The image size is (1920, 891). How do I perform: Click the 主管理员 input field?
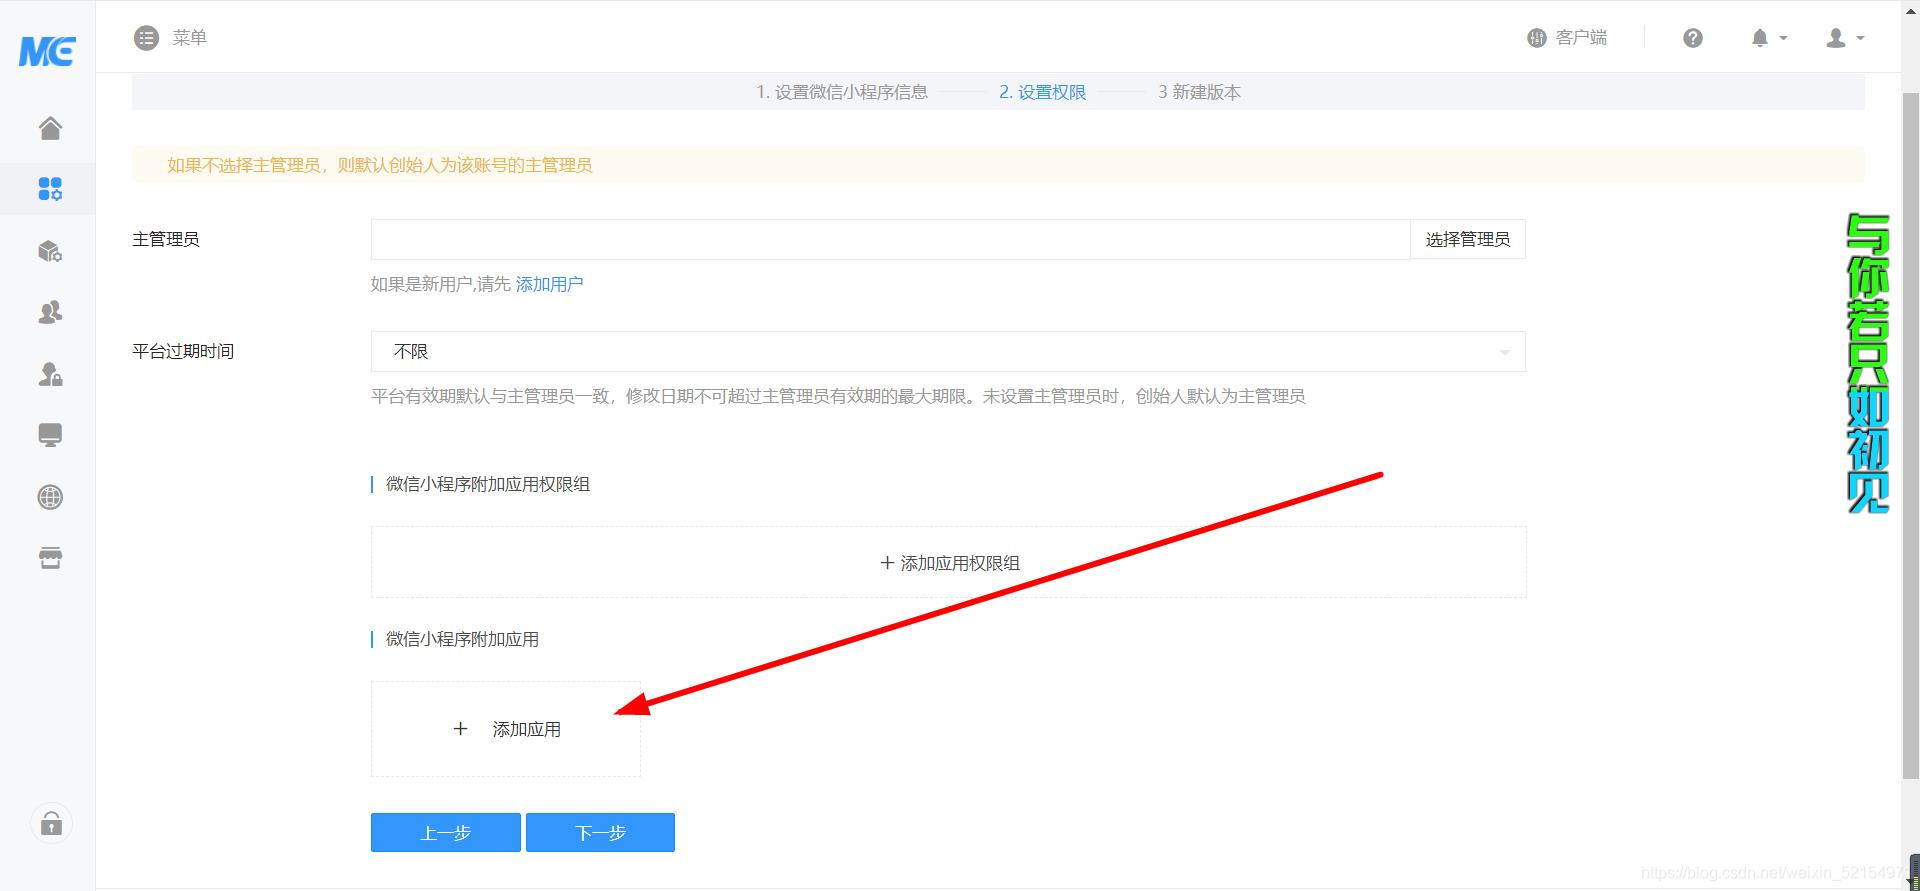(x=890, y=239)
